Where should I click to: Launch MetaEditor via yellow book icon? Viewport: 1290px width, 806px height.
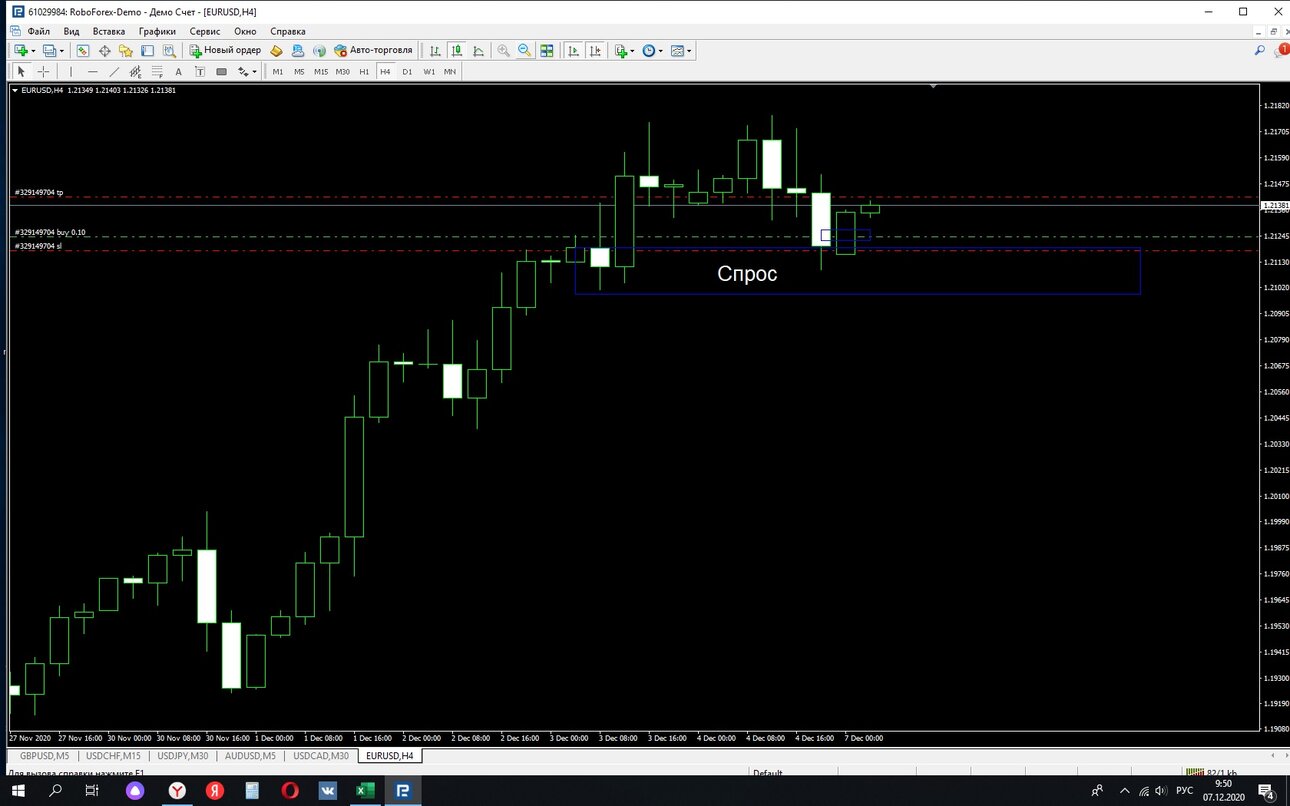pyautogui.click(x=277, y=50)
